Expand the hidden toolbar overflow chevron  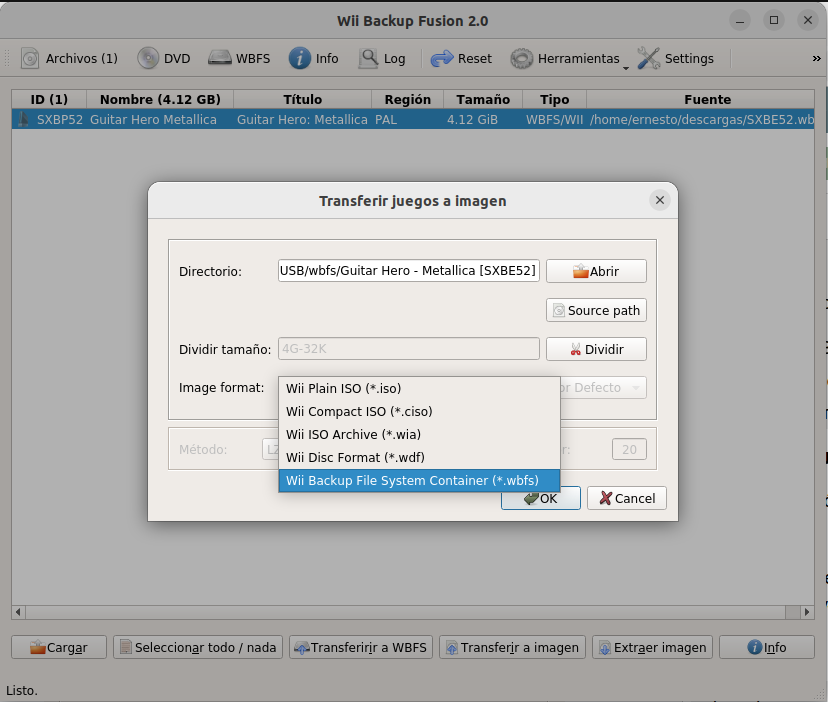pos(816,59)
